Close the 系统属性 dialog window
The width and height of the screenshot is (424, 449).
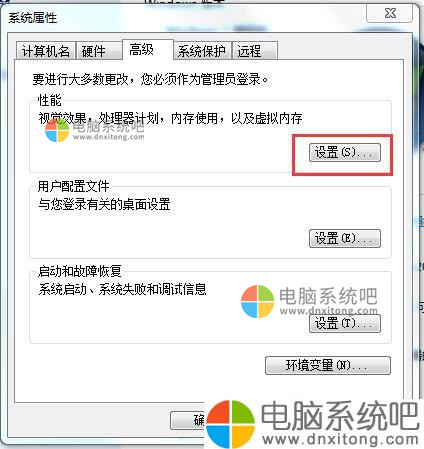pos(389,13)
